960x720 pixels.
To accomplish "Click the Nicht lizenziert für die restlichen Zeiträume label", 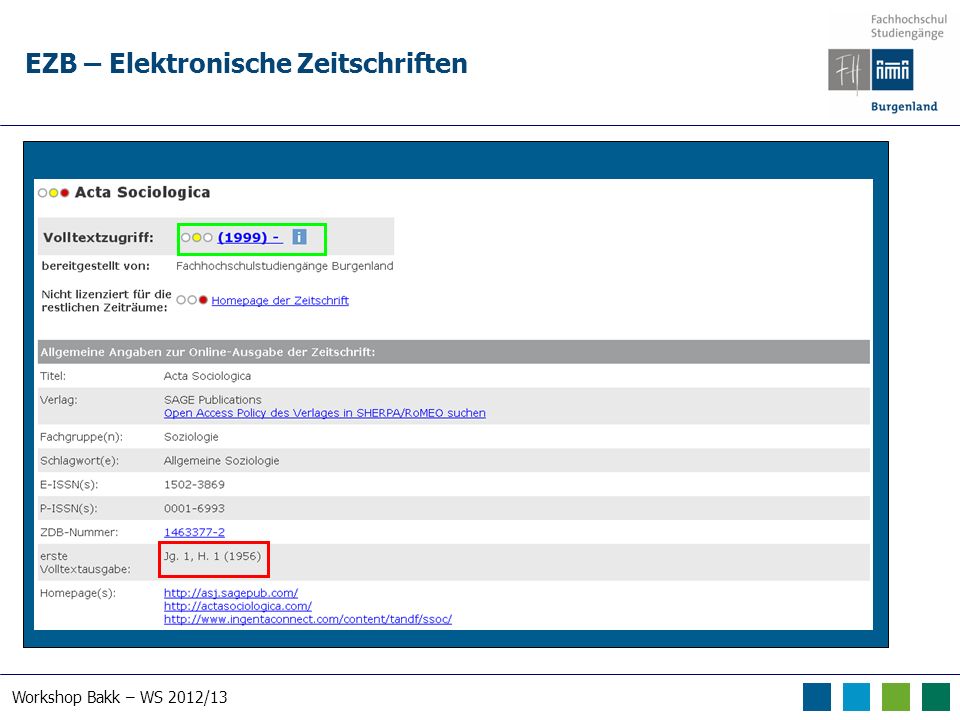I will pos(106,301).
